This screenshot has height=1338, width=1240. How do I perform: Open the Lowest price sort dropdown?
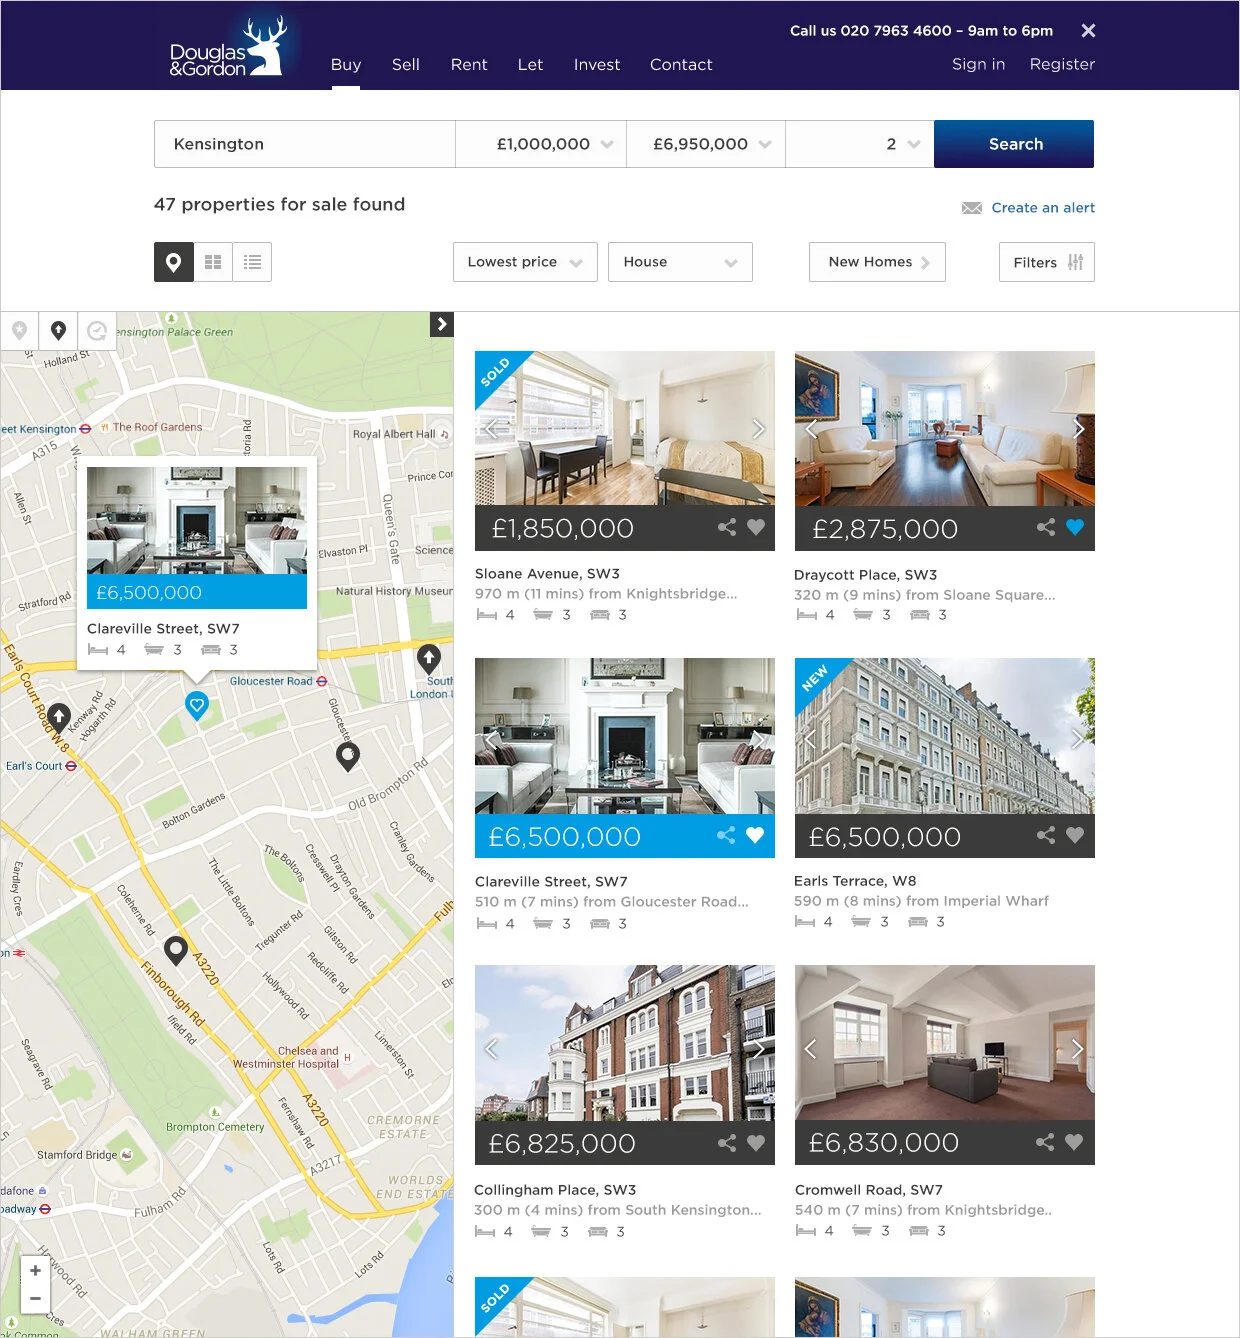tap(525, 262)
